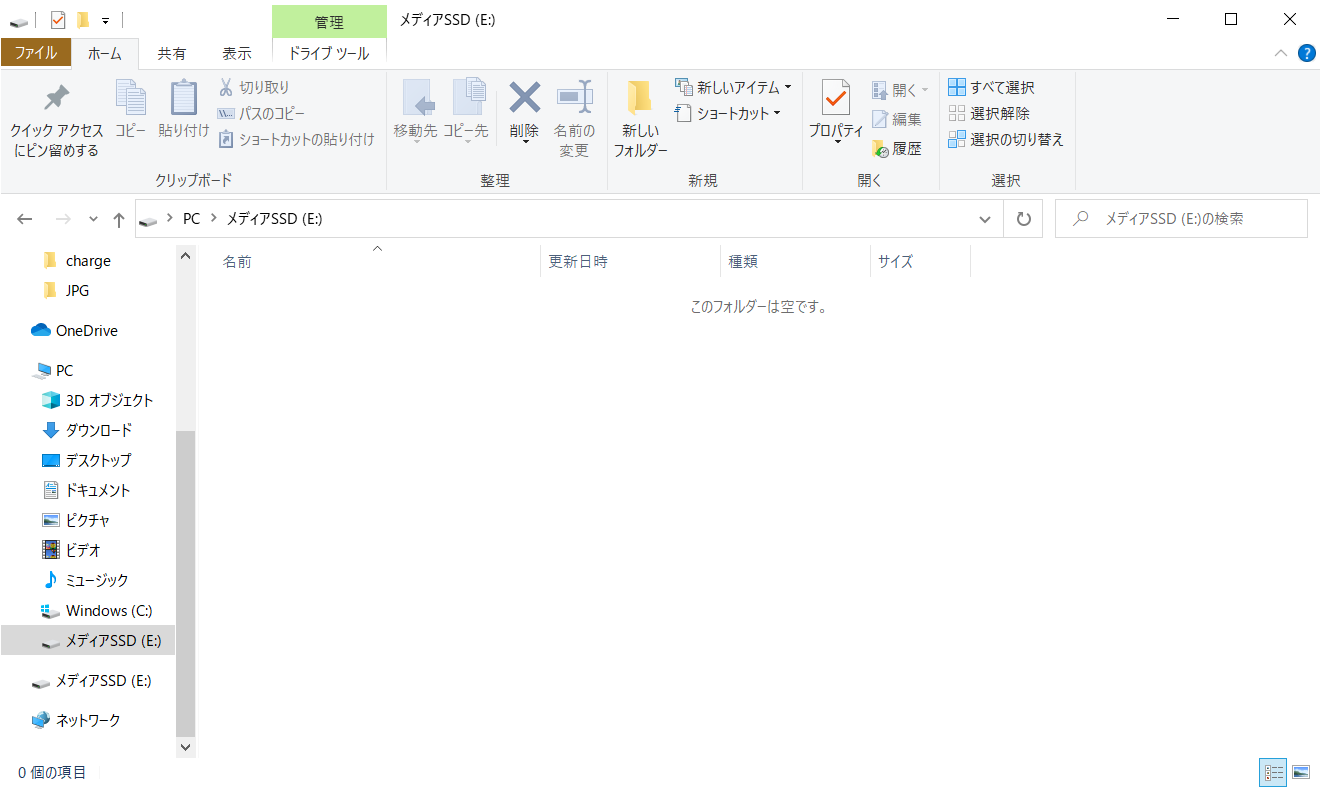Switch to the View (表示) tab
1321x788 pixels.
click(236, 53)
